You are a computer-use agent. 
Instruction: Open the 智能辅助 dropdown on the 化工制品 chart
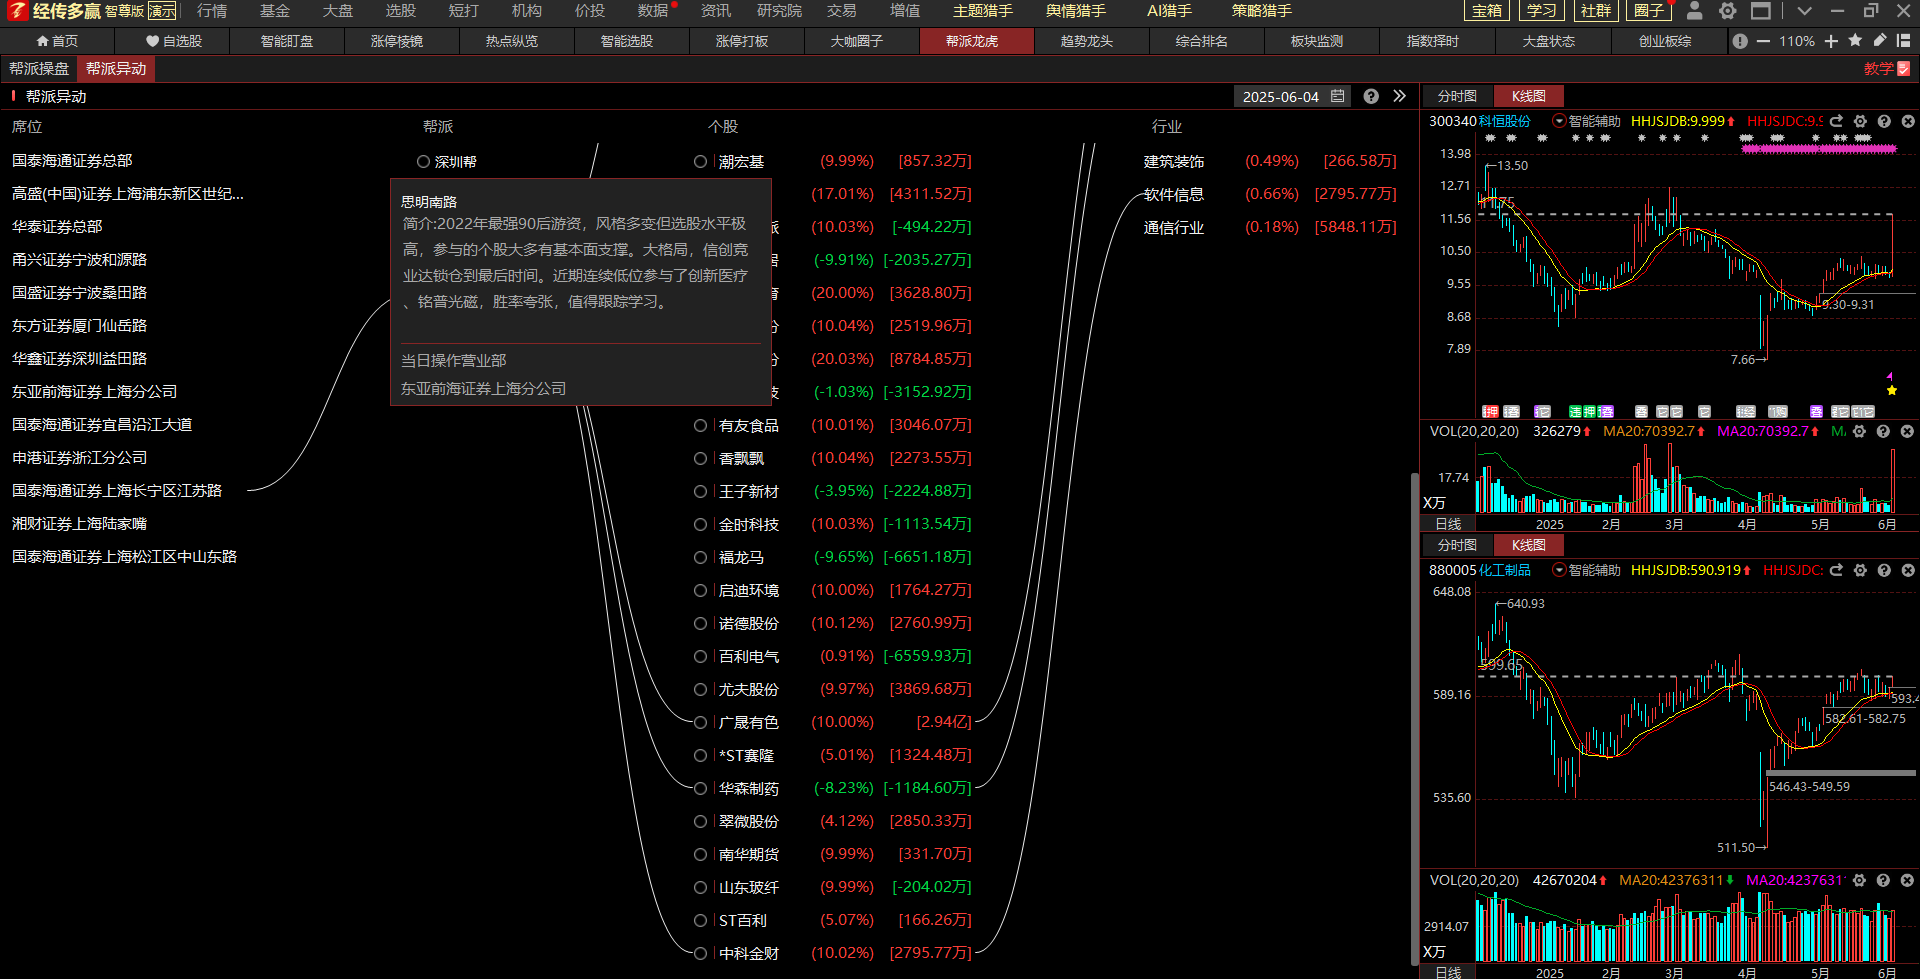pyautogui.click(x=1559, y=570)
